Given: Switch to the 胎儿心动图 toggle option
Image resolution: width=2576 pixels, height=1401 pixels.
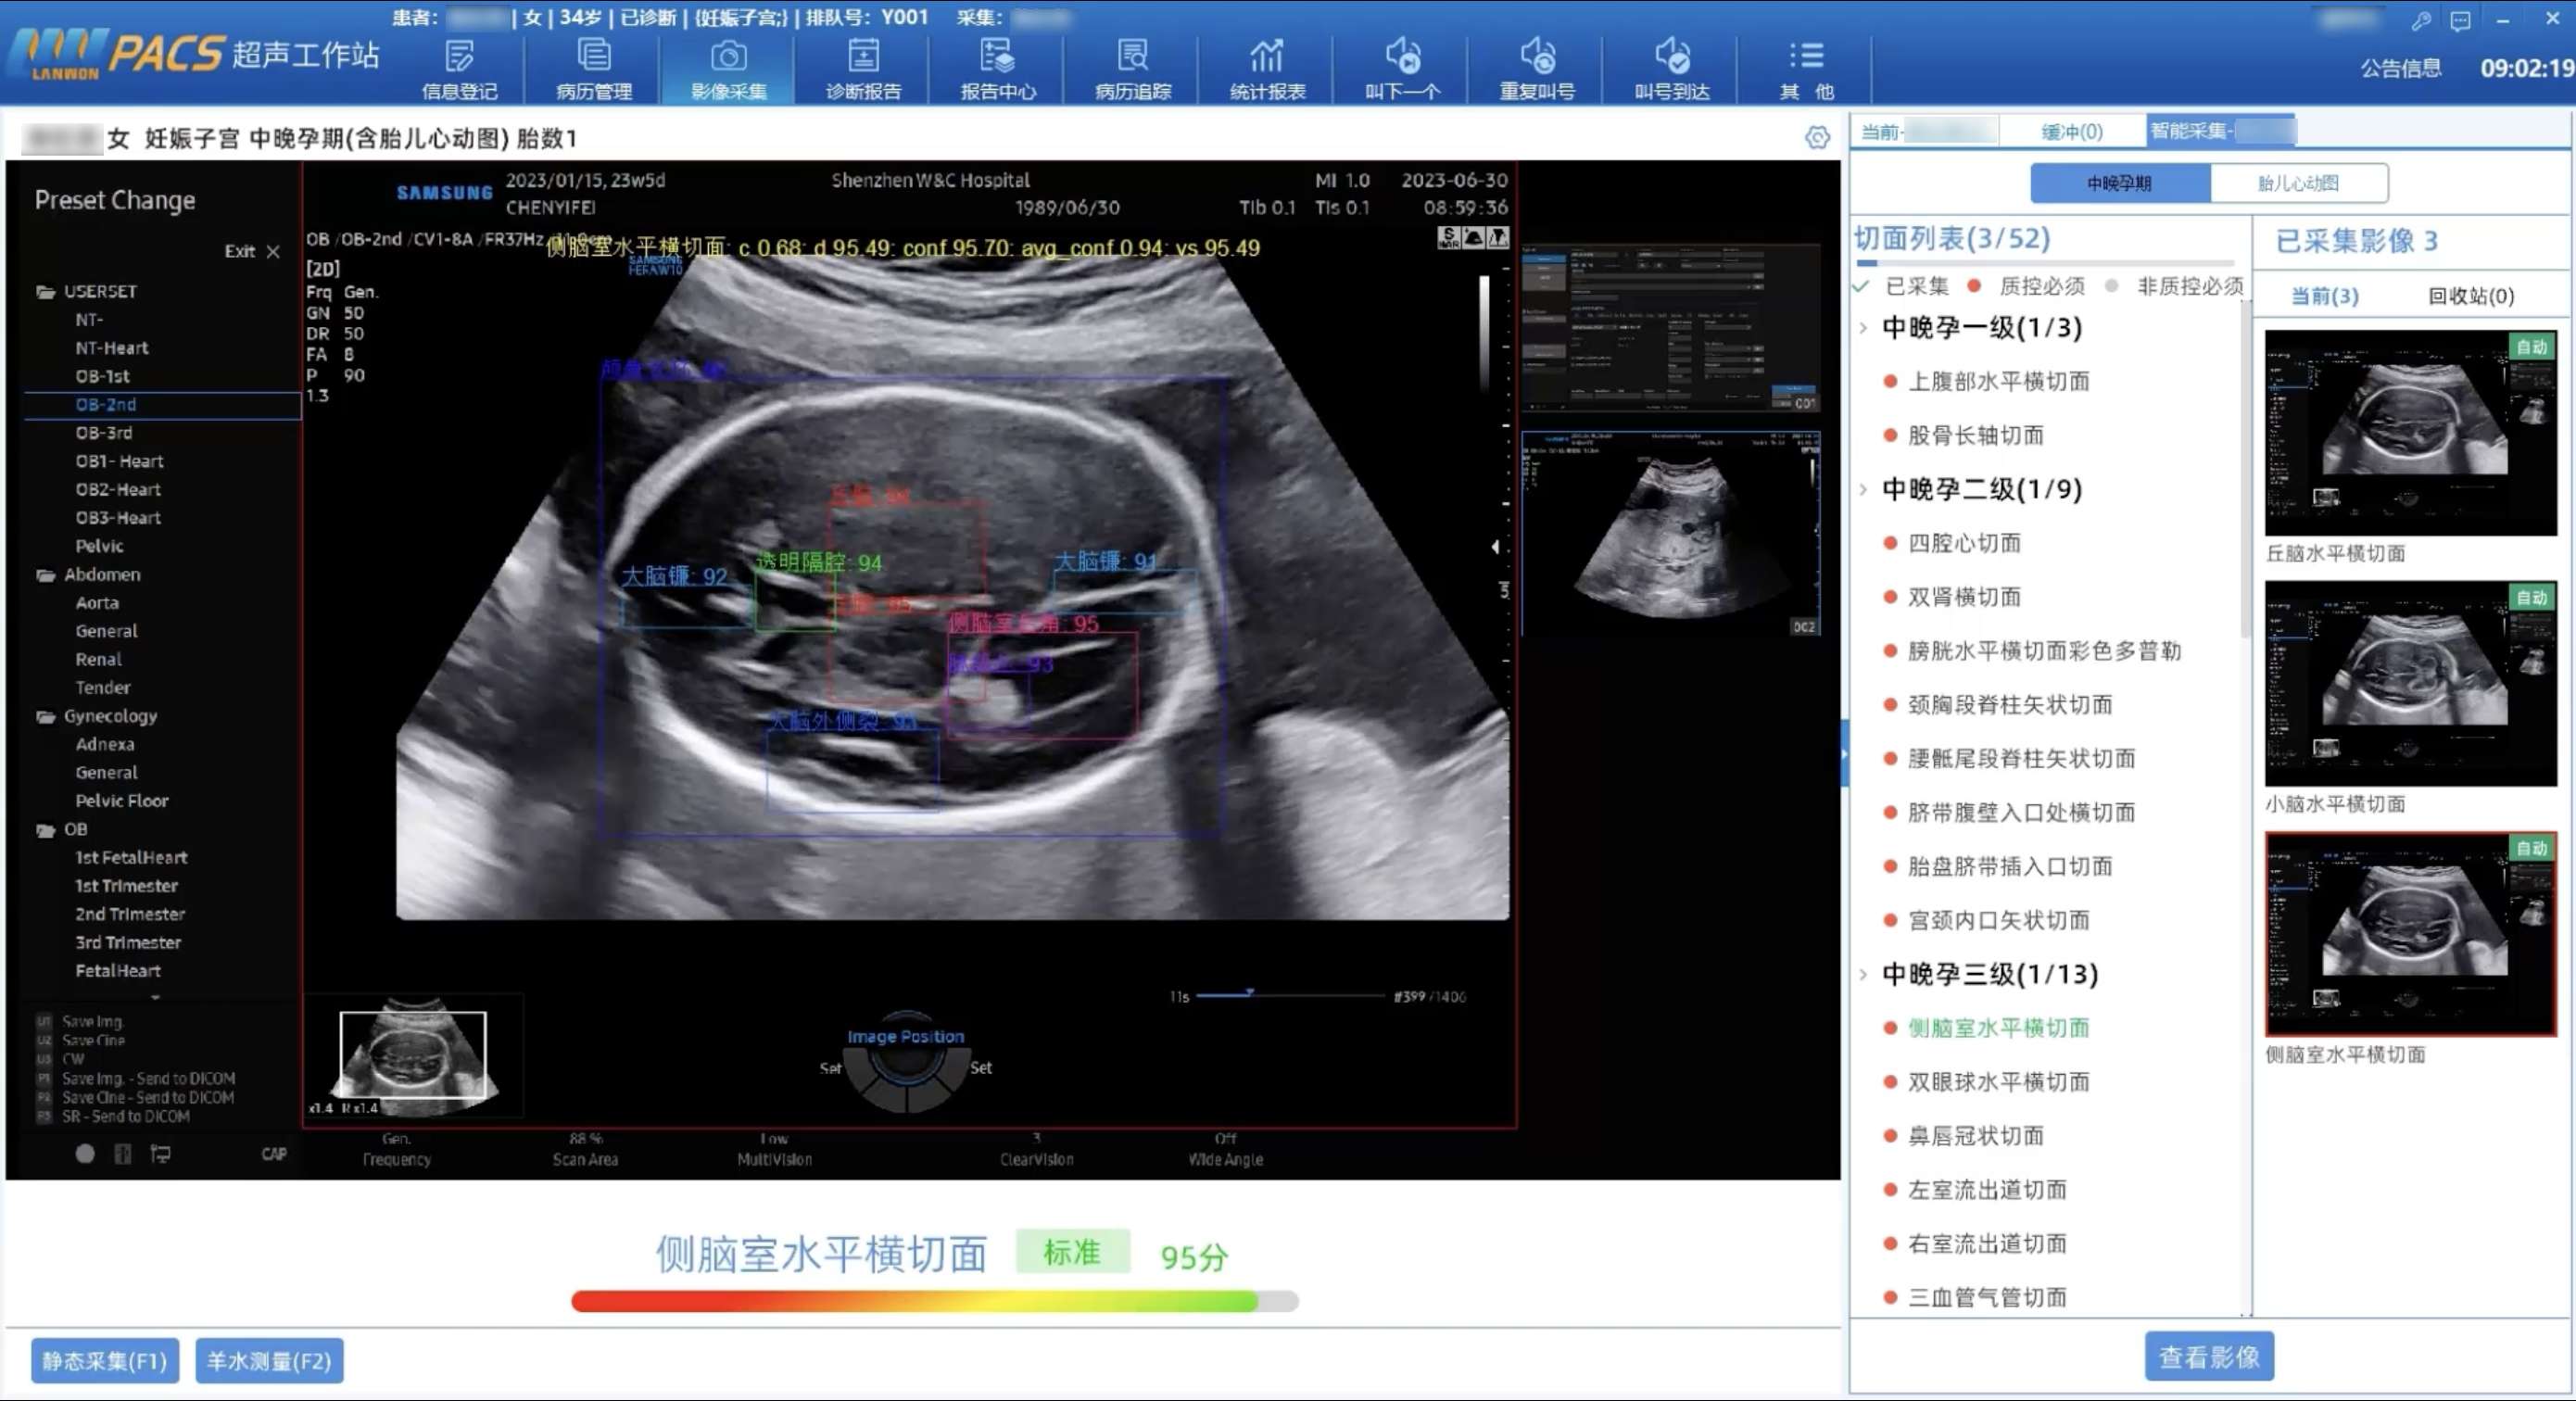Looking at the screenshot, I should click(2298, 183).
